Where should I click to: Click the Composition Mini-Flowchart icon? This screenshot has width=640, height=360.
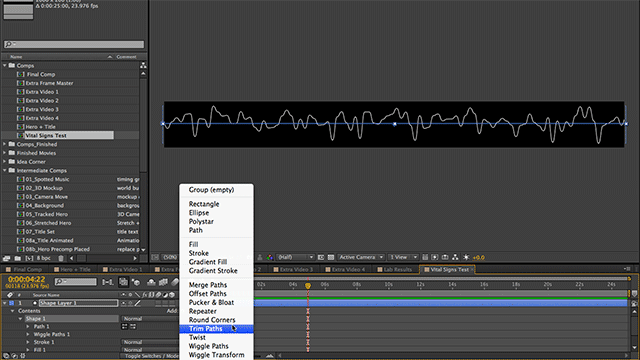(x=108, y=282)
